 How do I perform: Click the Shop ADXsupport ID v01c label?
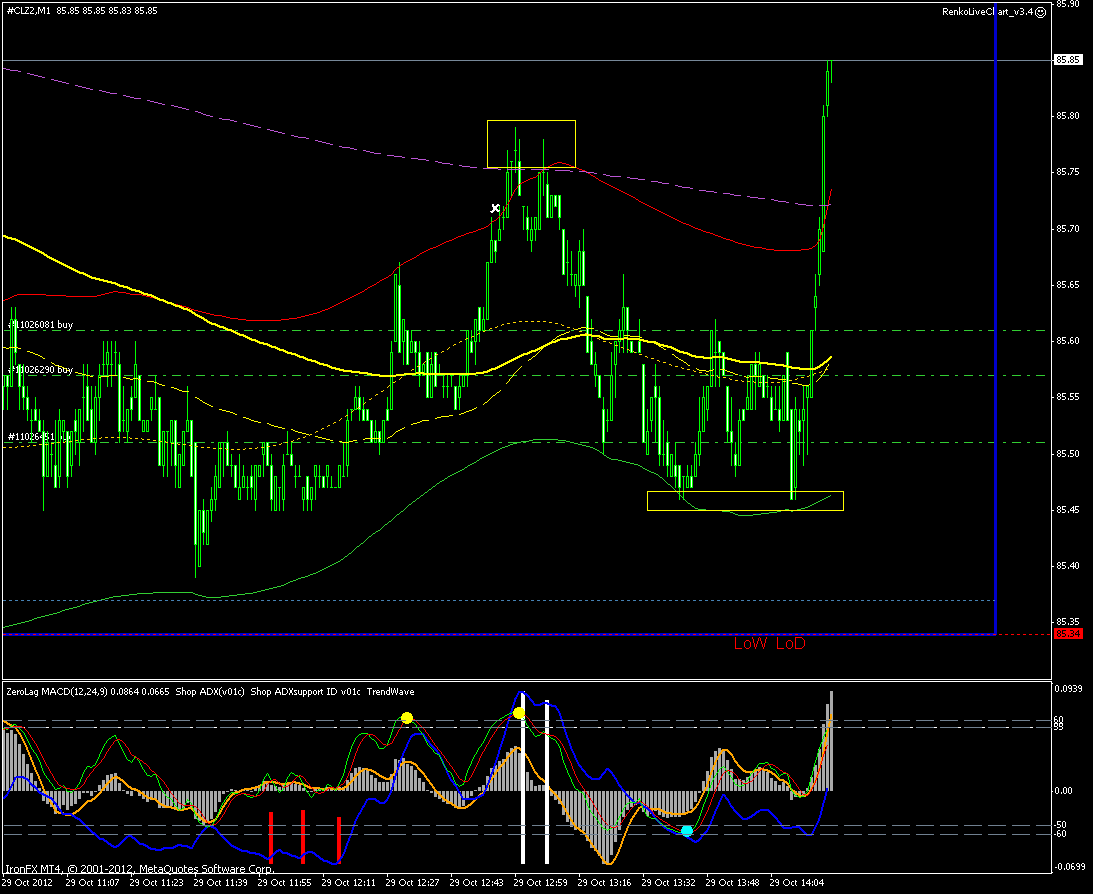pyautogui.click(x=305, y=692)
